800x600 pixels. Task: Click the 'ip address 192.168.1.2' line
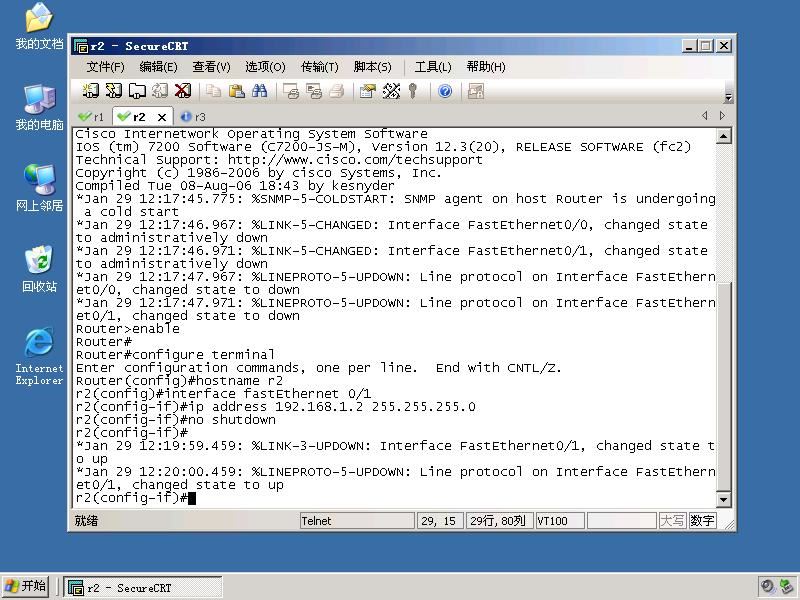tap(276, 407)
